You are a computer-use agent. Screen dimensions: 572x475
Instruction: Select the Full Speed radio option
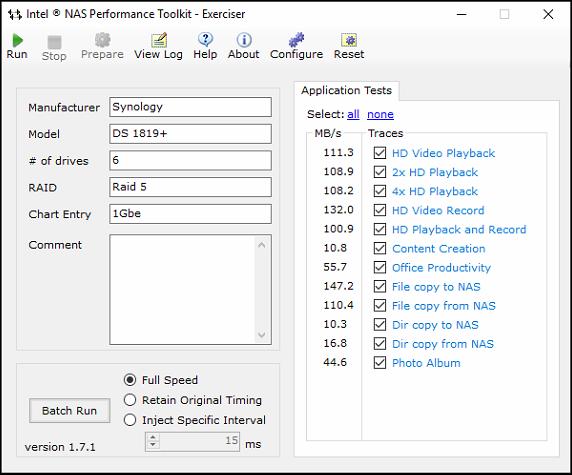[x=130, y=380]
